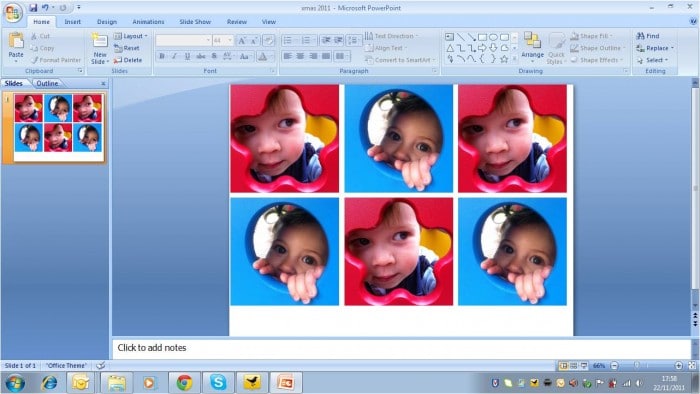Screen dimensions: 700x394
Task: Click the Delete slide button
Action: 128,60
